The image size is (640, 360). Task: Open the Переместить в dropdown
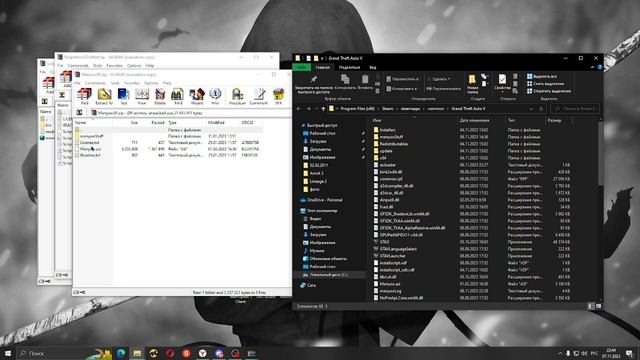coord(403,79)
